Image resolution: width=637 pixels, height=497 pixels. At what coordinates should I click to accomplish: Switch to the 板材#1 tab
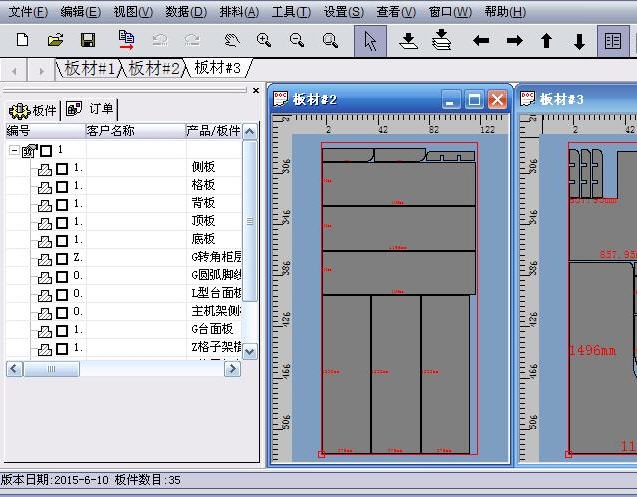click(90, 68)
